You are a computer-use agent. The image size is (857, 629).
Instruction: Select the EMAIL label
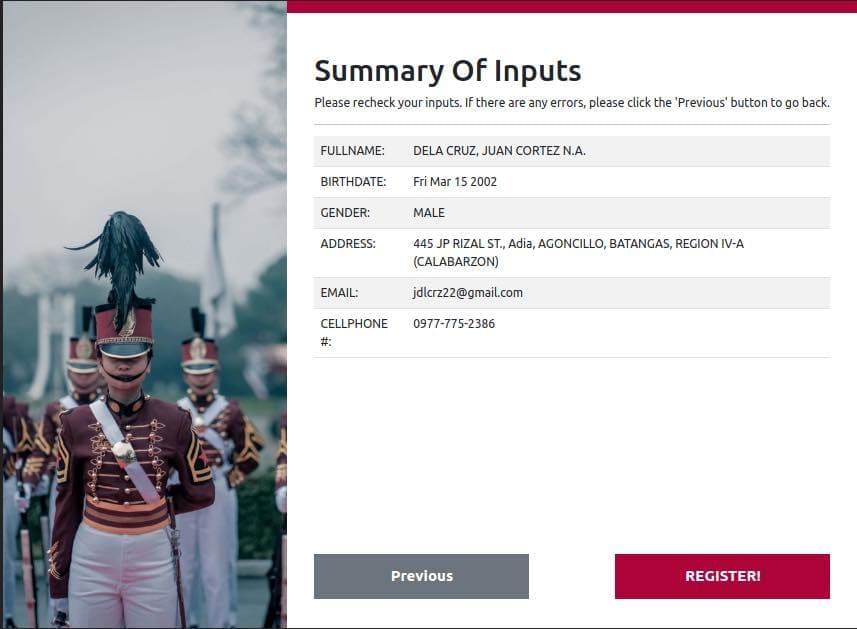pos(339,293)
